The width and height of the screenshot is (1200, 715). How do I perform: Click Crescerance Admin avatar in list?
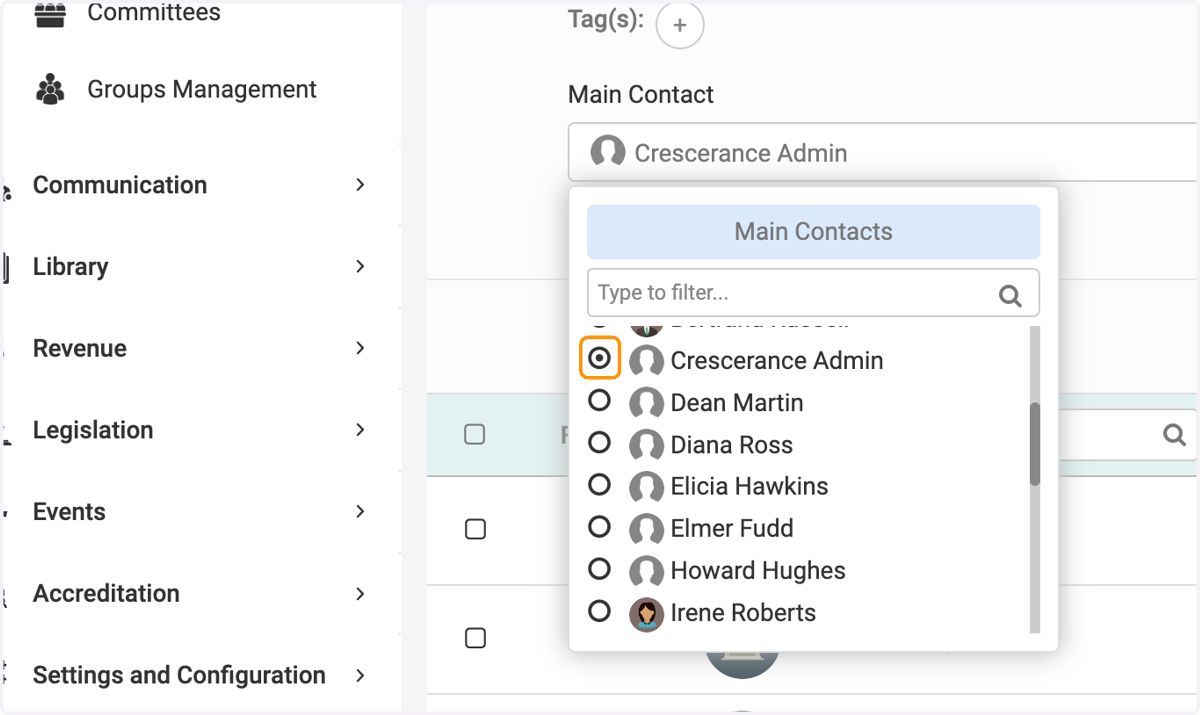click(x=646, y=361)
